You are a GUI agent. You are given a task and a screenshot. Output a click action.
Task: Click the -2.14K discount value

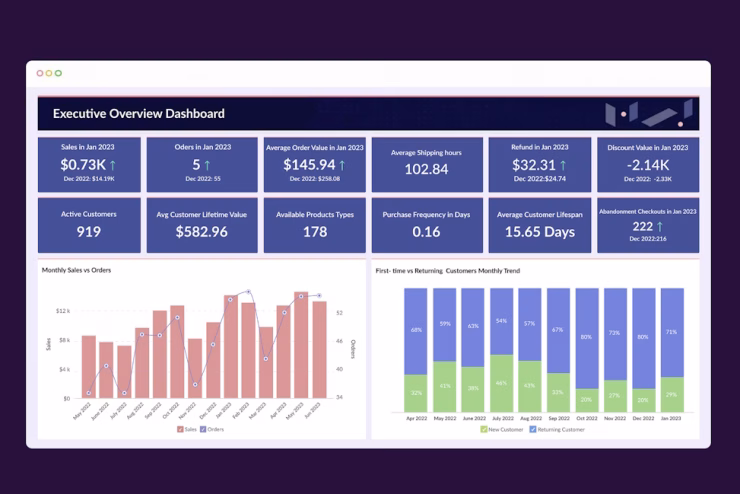648,165
